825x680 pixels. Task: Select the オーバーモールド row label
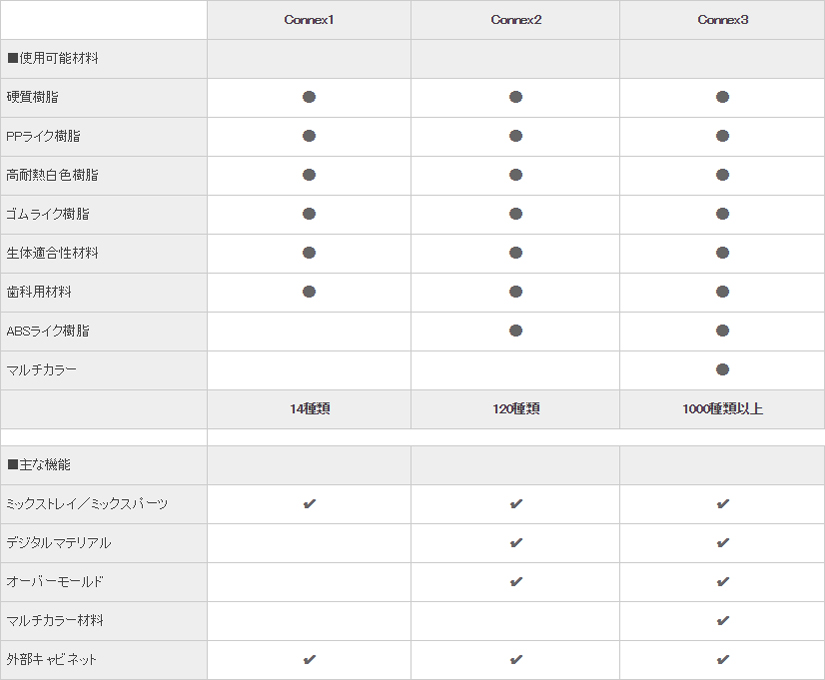click(x=55, y=582)
